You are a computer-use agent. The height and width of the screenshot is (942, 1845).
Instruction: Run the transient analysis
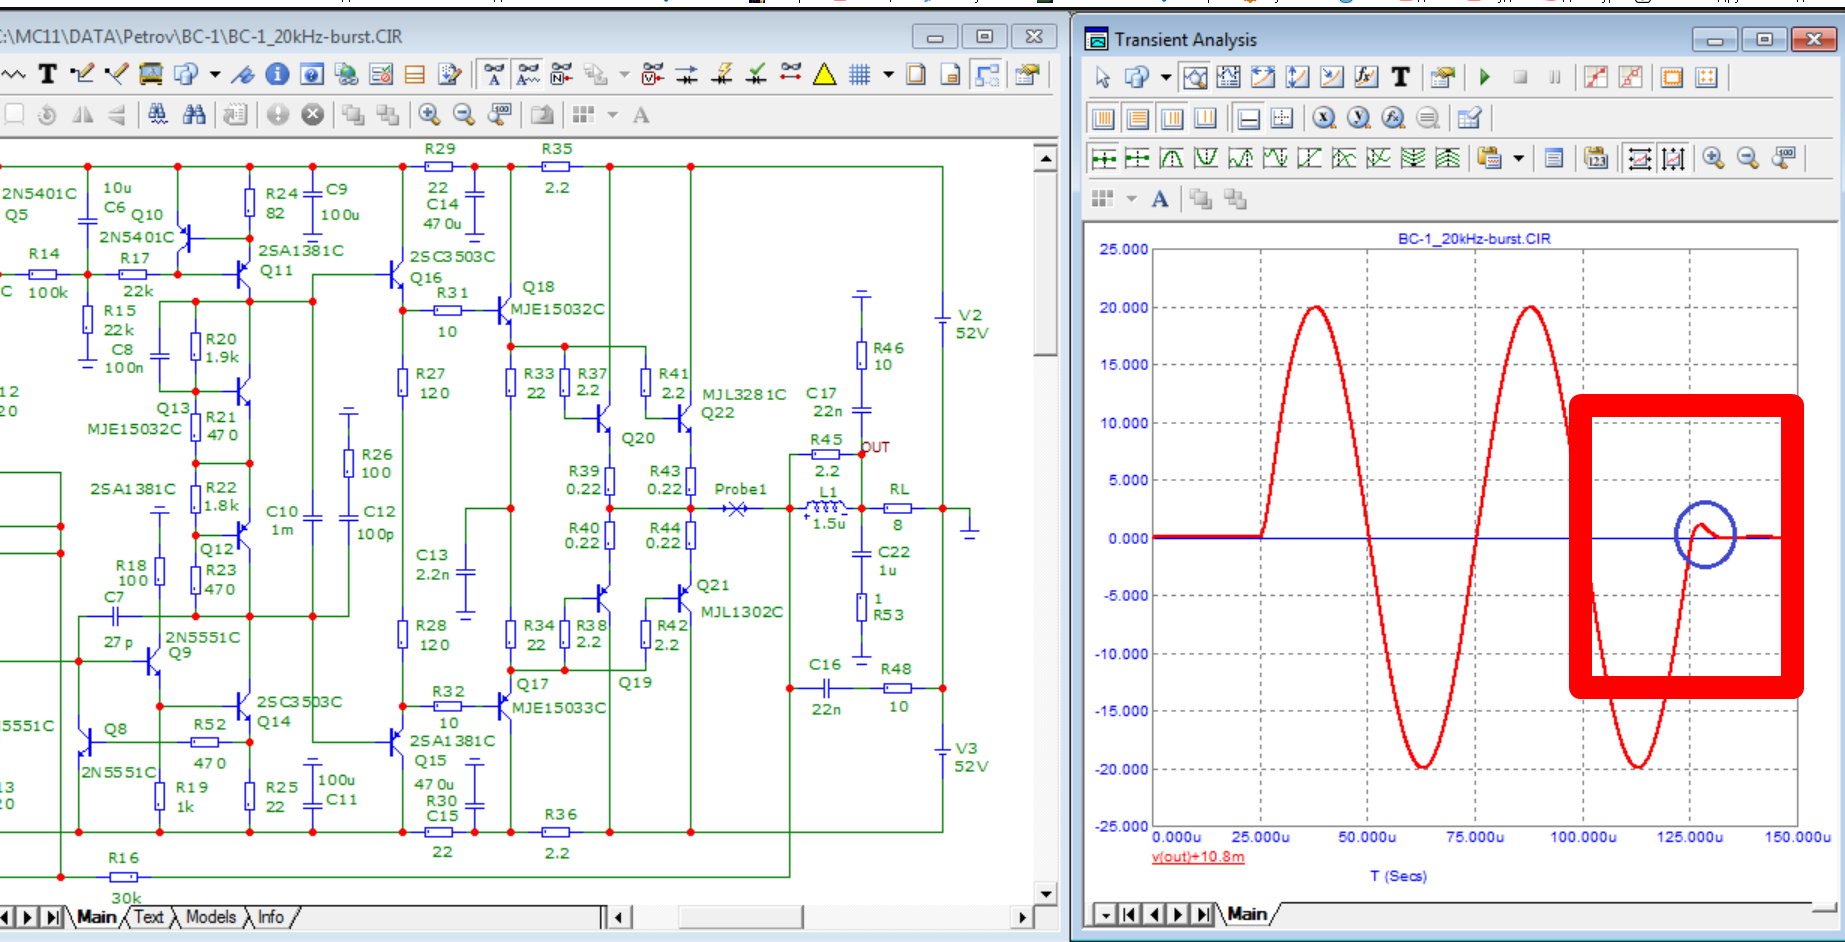(x=1485, y=77)
